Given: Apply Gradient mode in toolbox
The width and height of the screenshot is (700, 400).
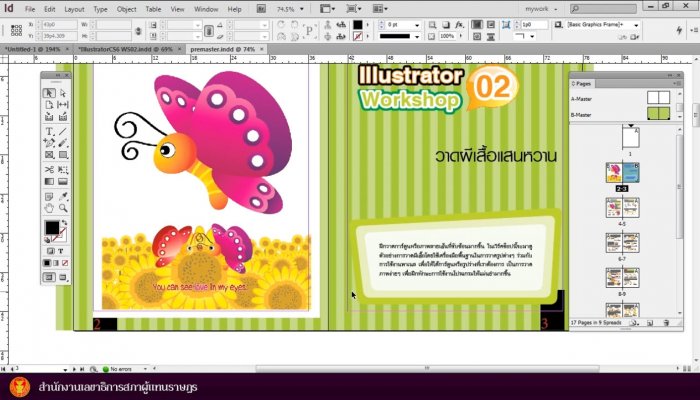Looking at the screenshot, I should point(56,263).
